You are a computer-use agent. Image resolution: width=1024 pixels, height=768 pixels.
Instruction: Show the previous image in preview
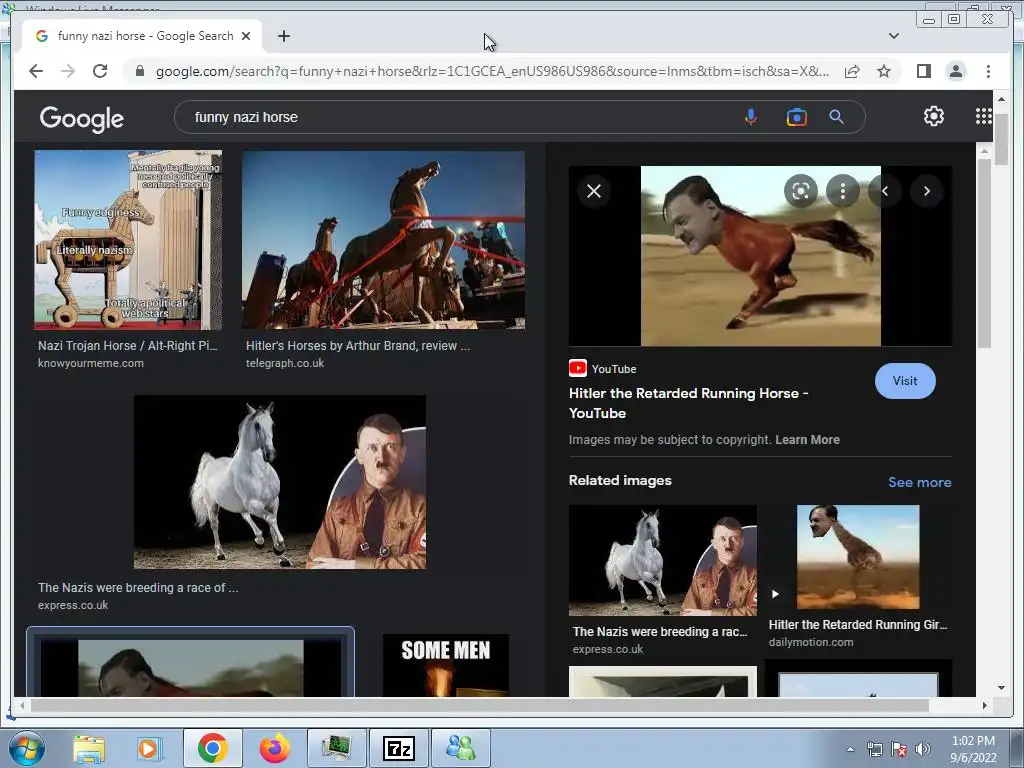[x=885, y=191]
